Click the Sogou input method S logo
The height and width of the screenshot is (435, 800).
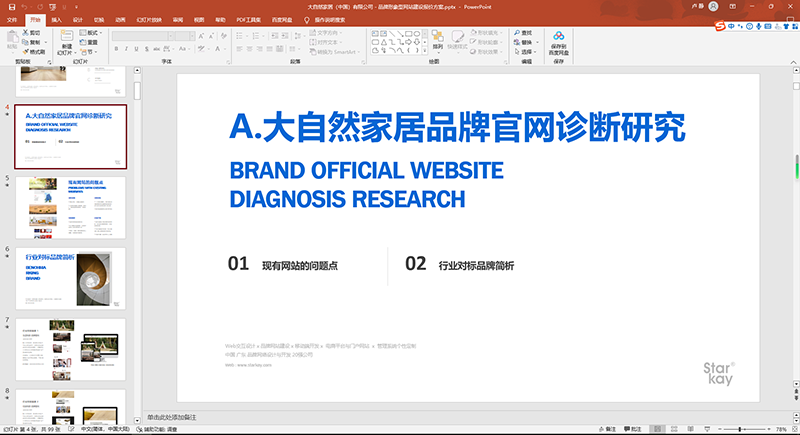tap(720, 26)
